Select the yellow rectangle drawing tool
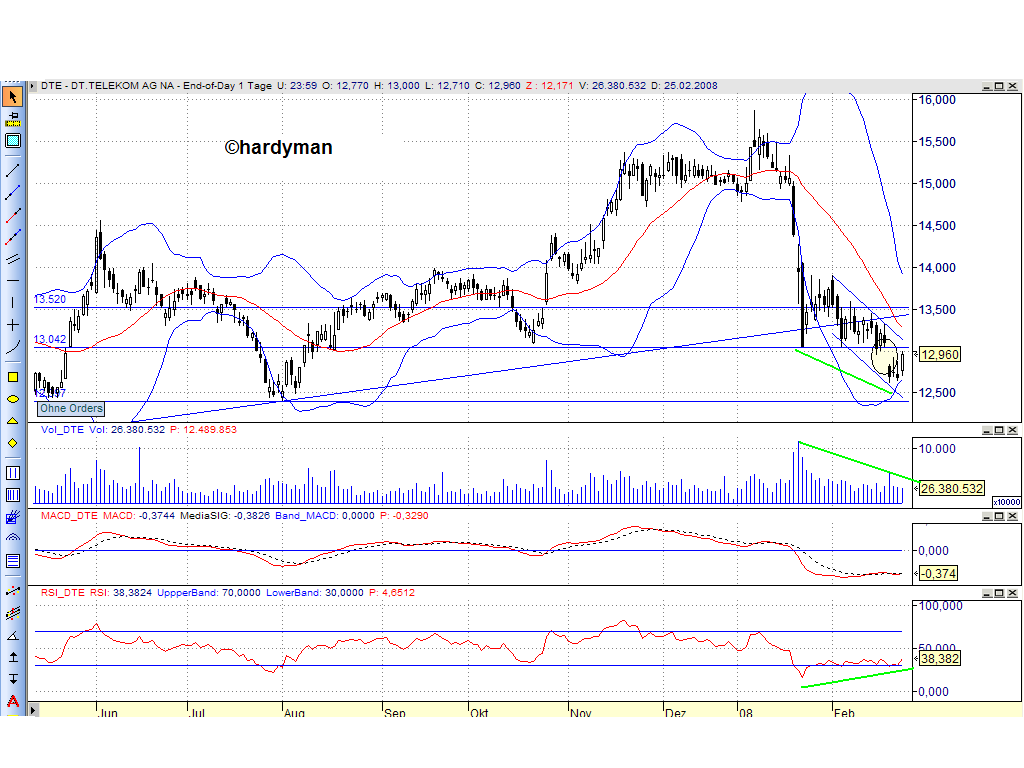 pyautogui.click(x=14, y=377)
